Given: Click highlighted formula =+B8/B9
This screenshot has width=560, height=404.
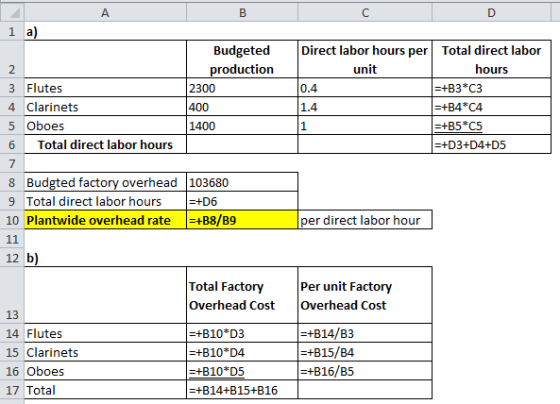Looking at the screenshot, I should click(x=242, y=220).
